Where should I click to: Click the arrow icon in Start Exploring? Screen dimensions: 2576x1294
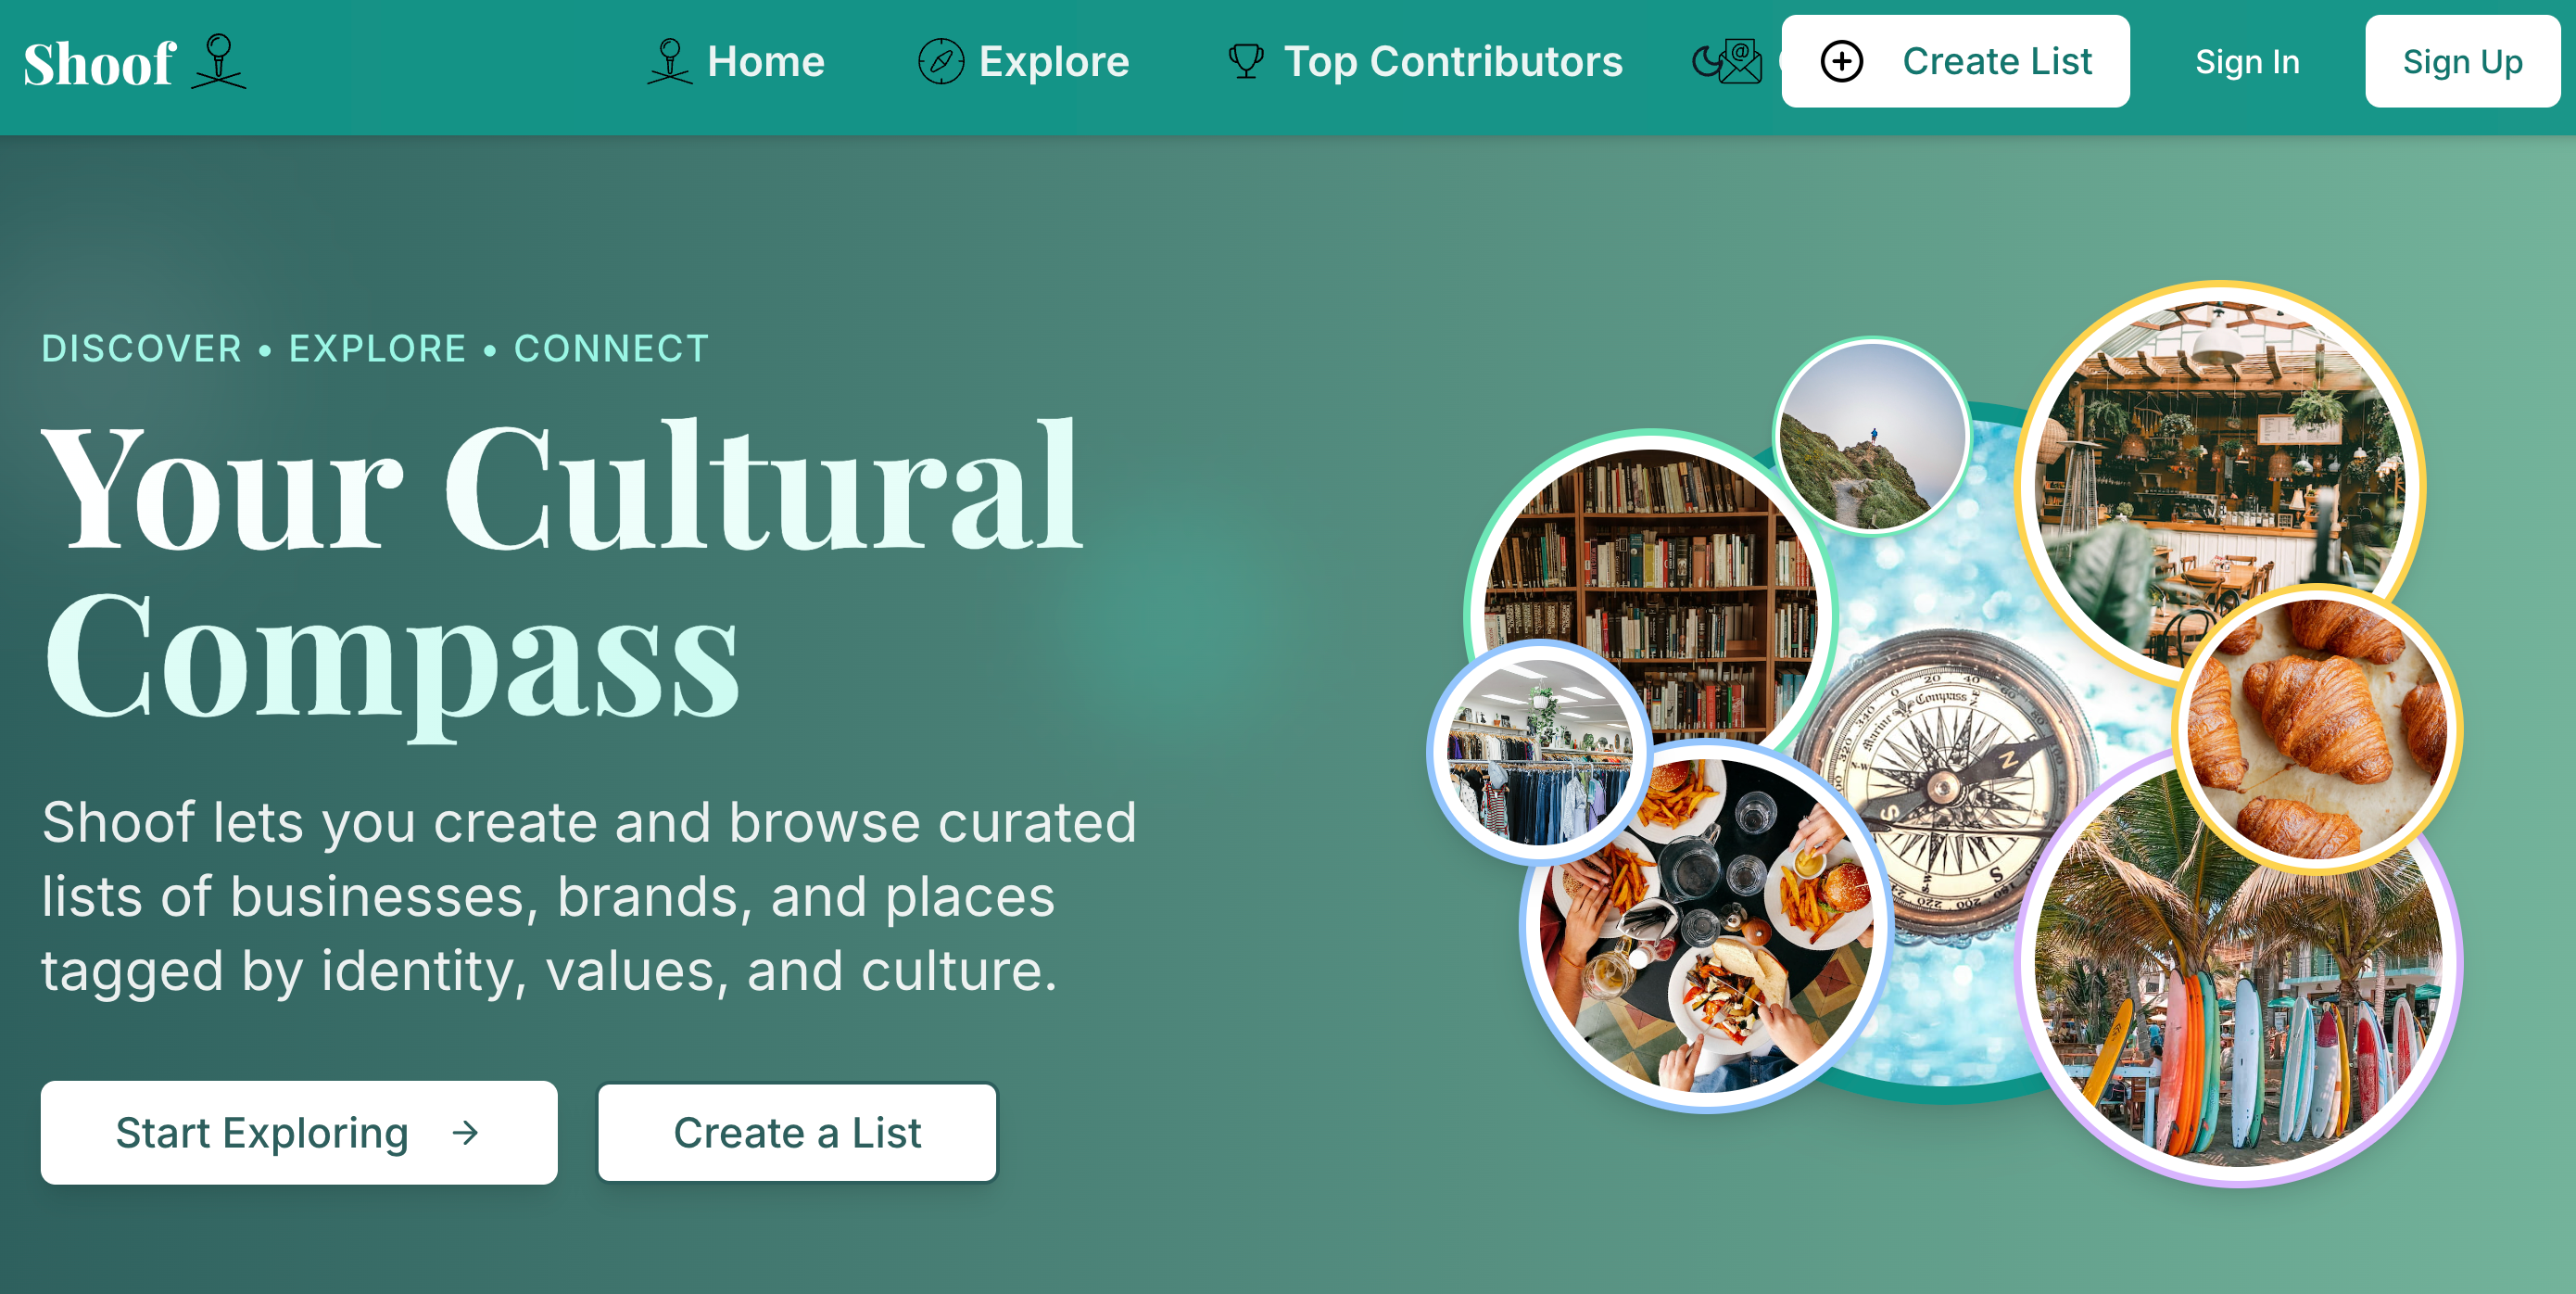click(x=465, y=1132)
